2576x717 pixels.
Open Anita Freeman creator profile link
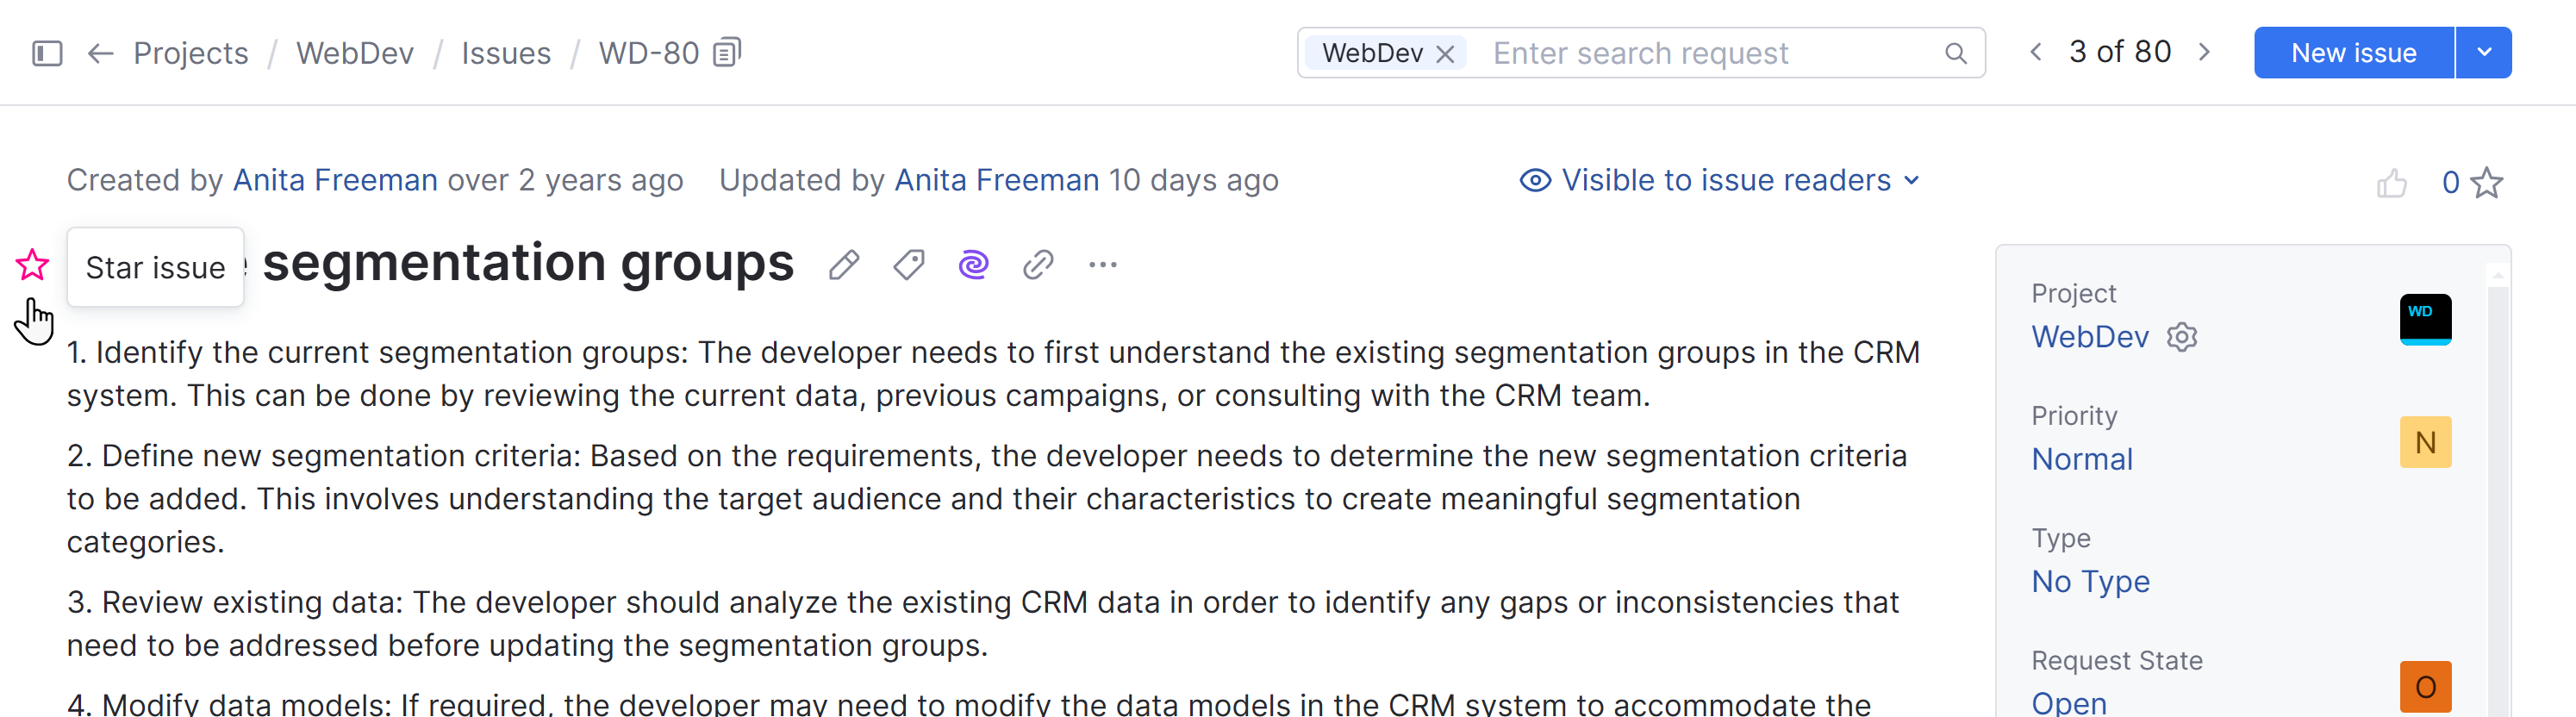335,181
